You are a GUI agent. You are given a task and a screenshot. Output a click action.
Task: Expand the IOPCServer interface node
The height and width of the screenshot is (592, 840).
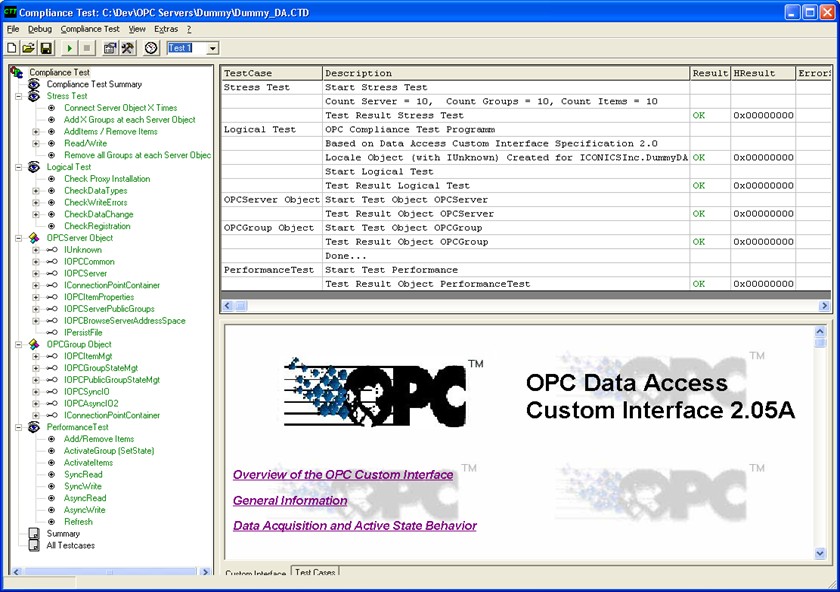(x=36, y=274)
